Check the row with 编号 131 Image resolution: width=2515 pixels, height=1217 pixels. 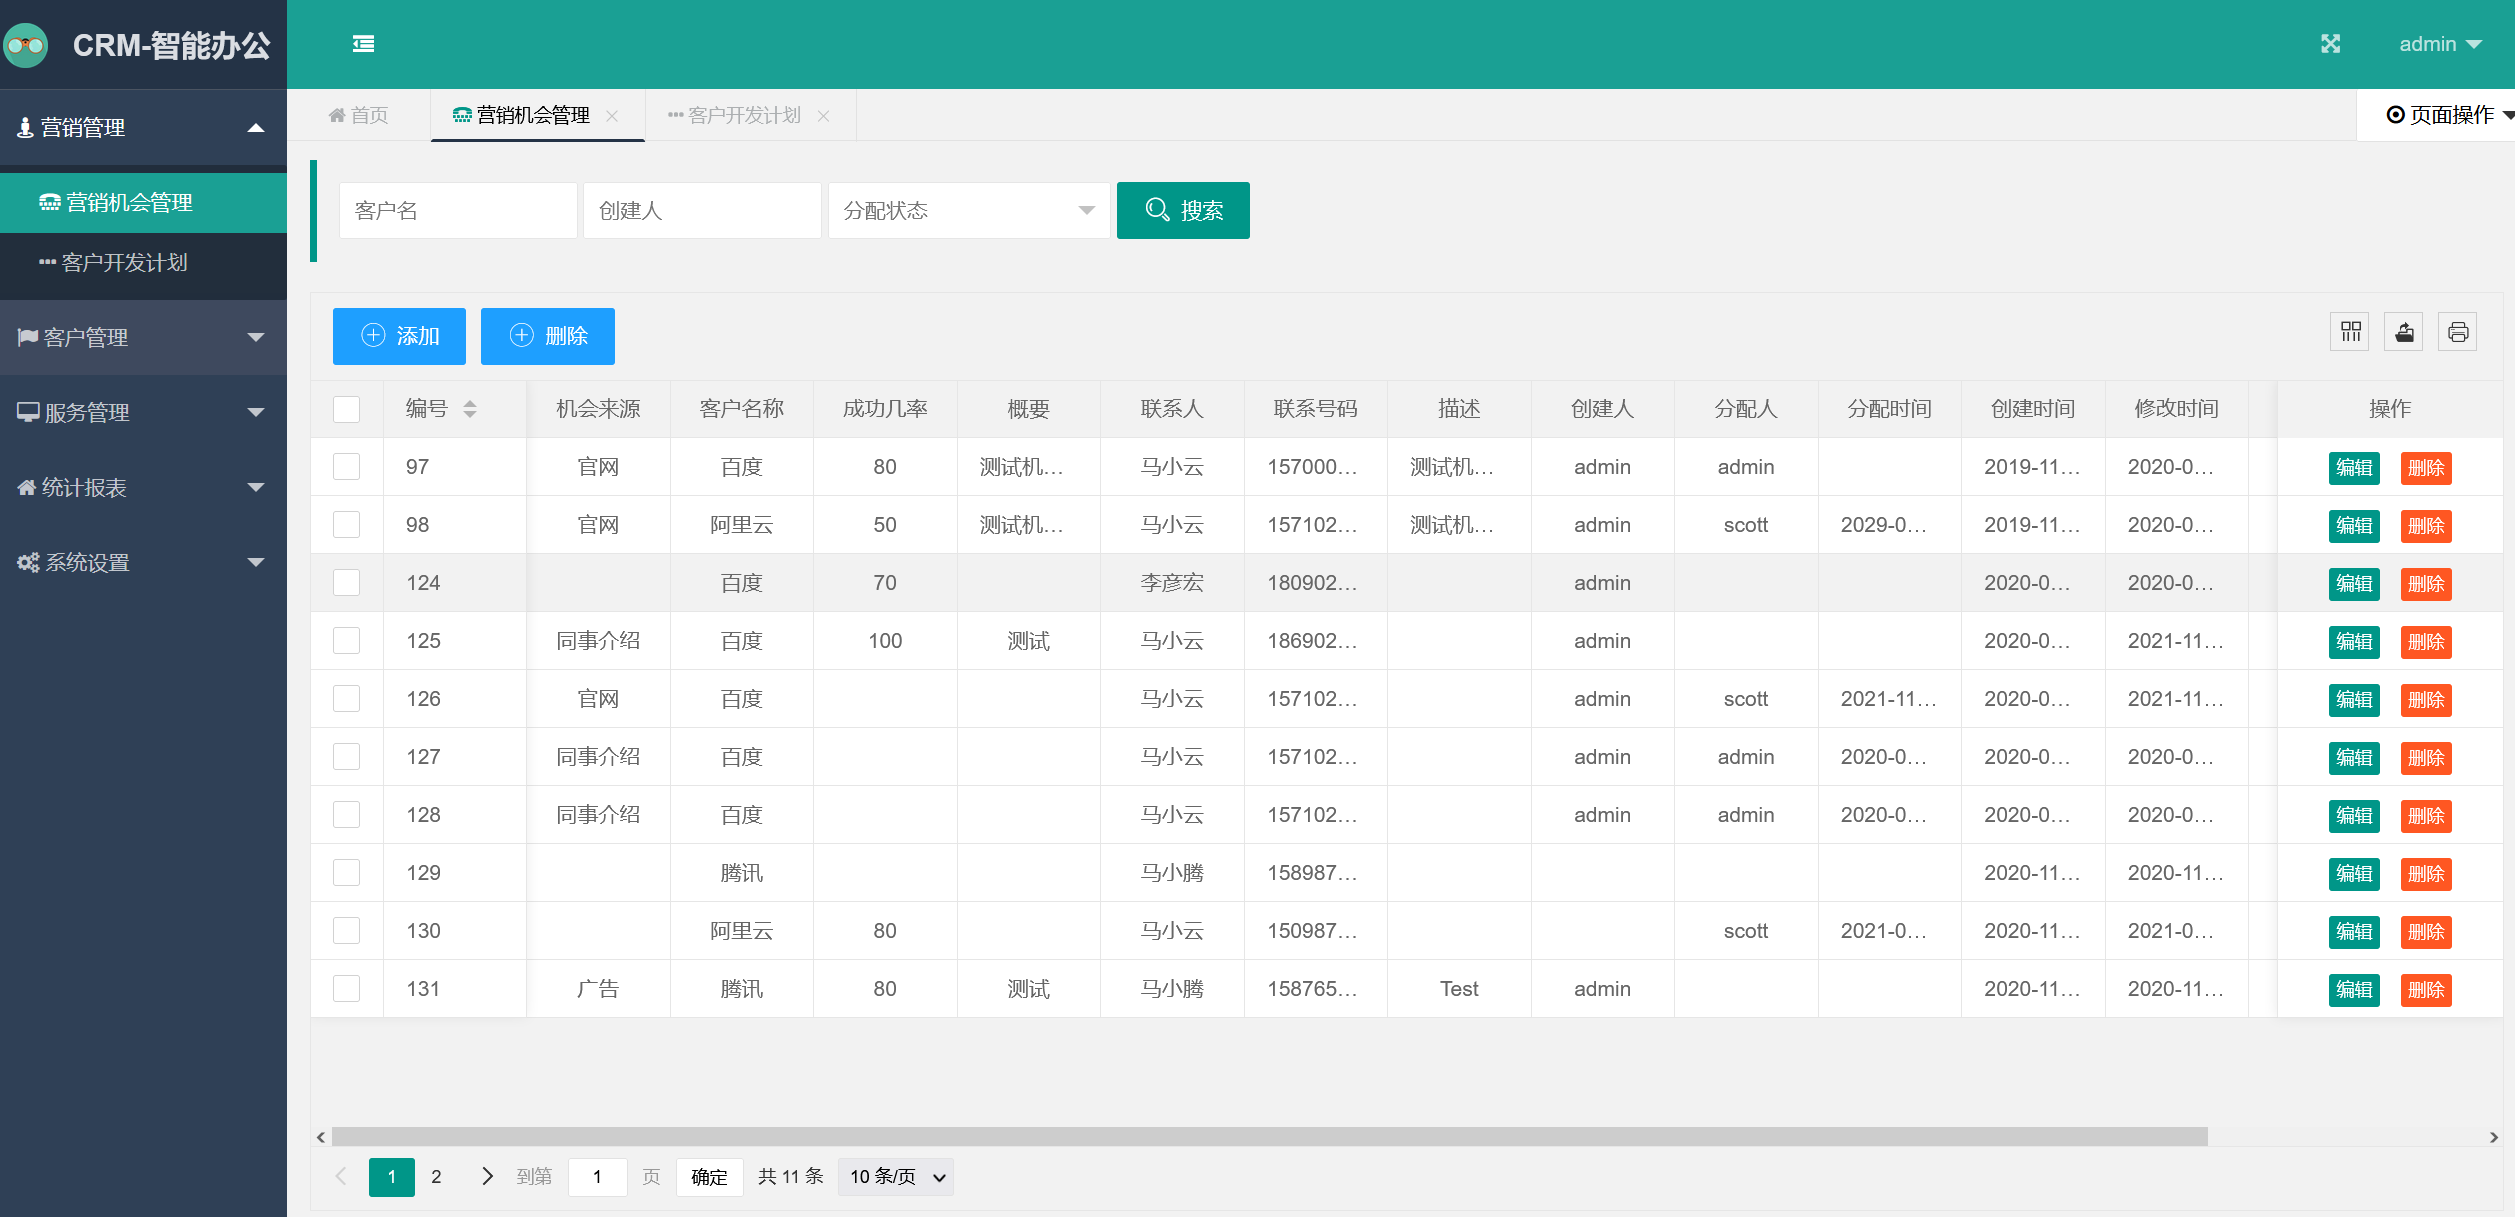(x=346, y=989)
